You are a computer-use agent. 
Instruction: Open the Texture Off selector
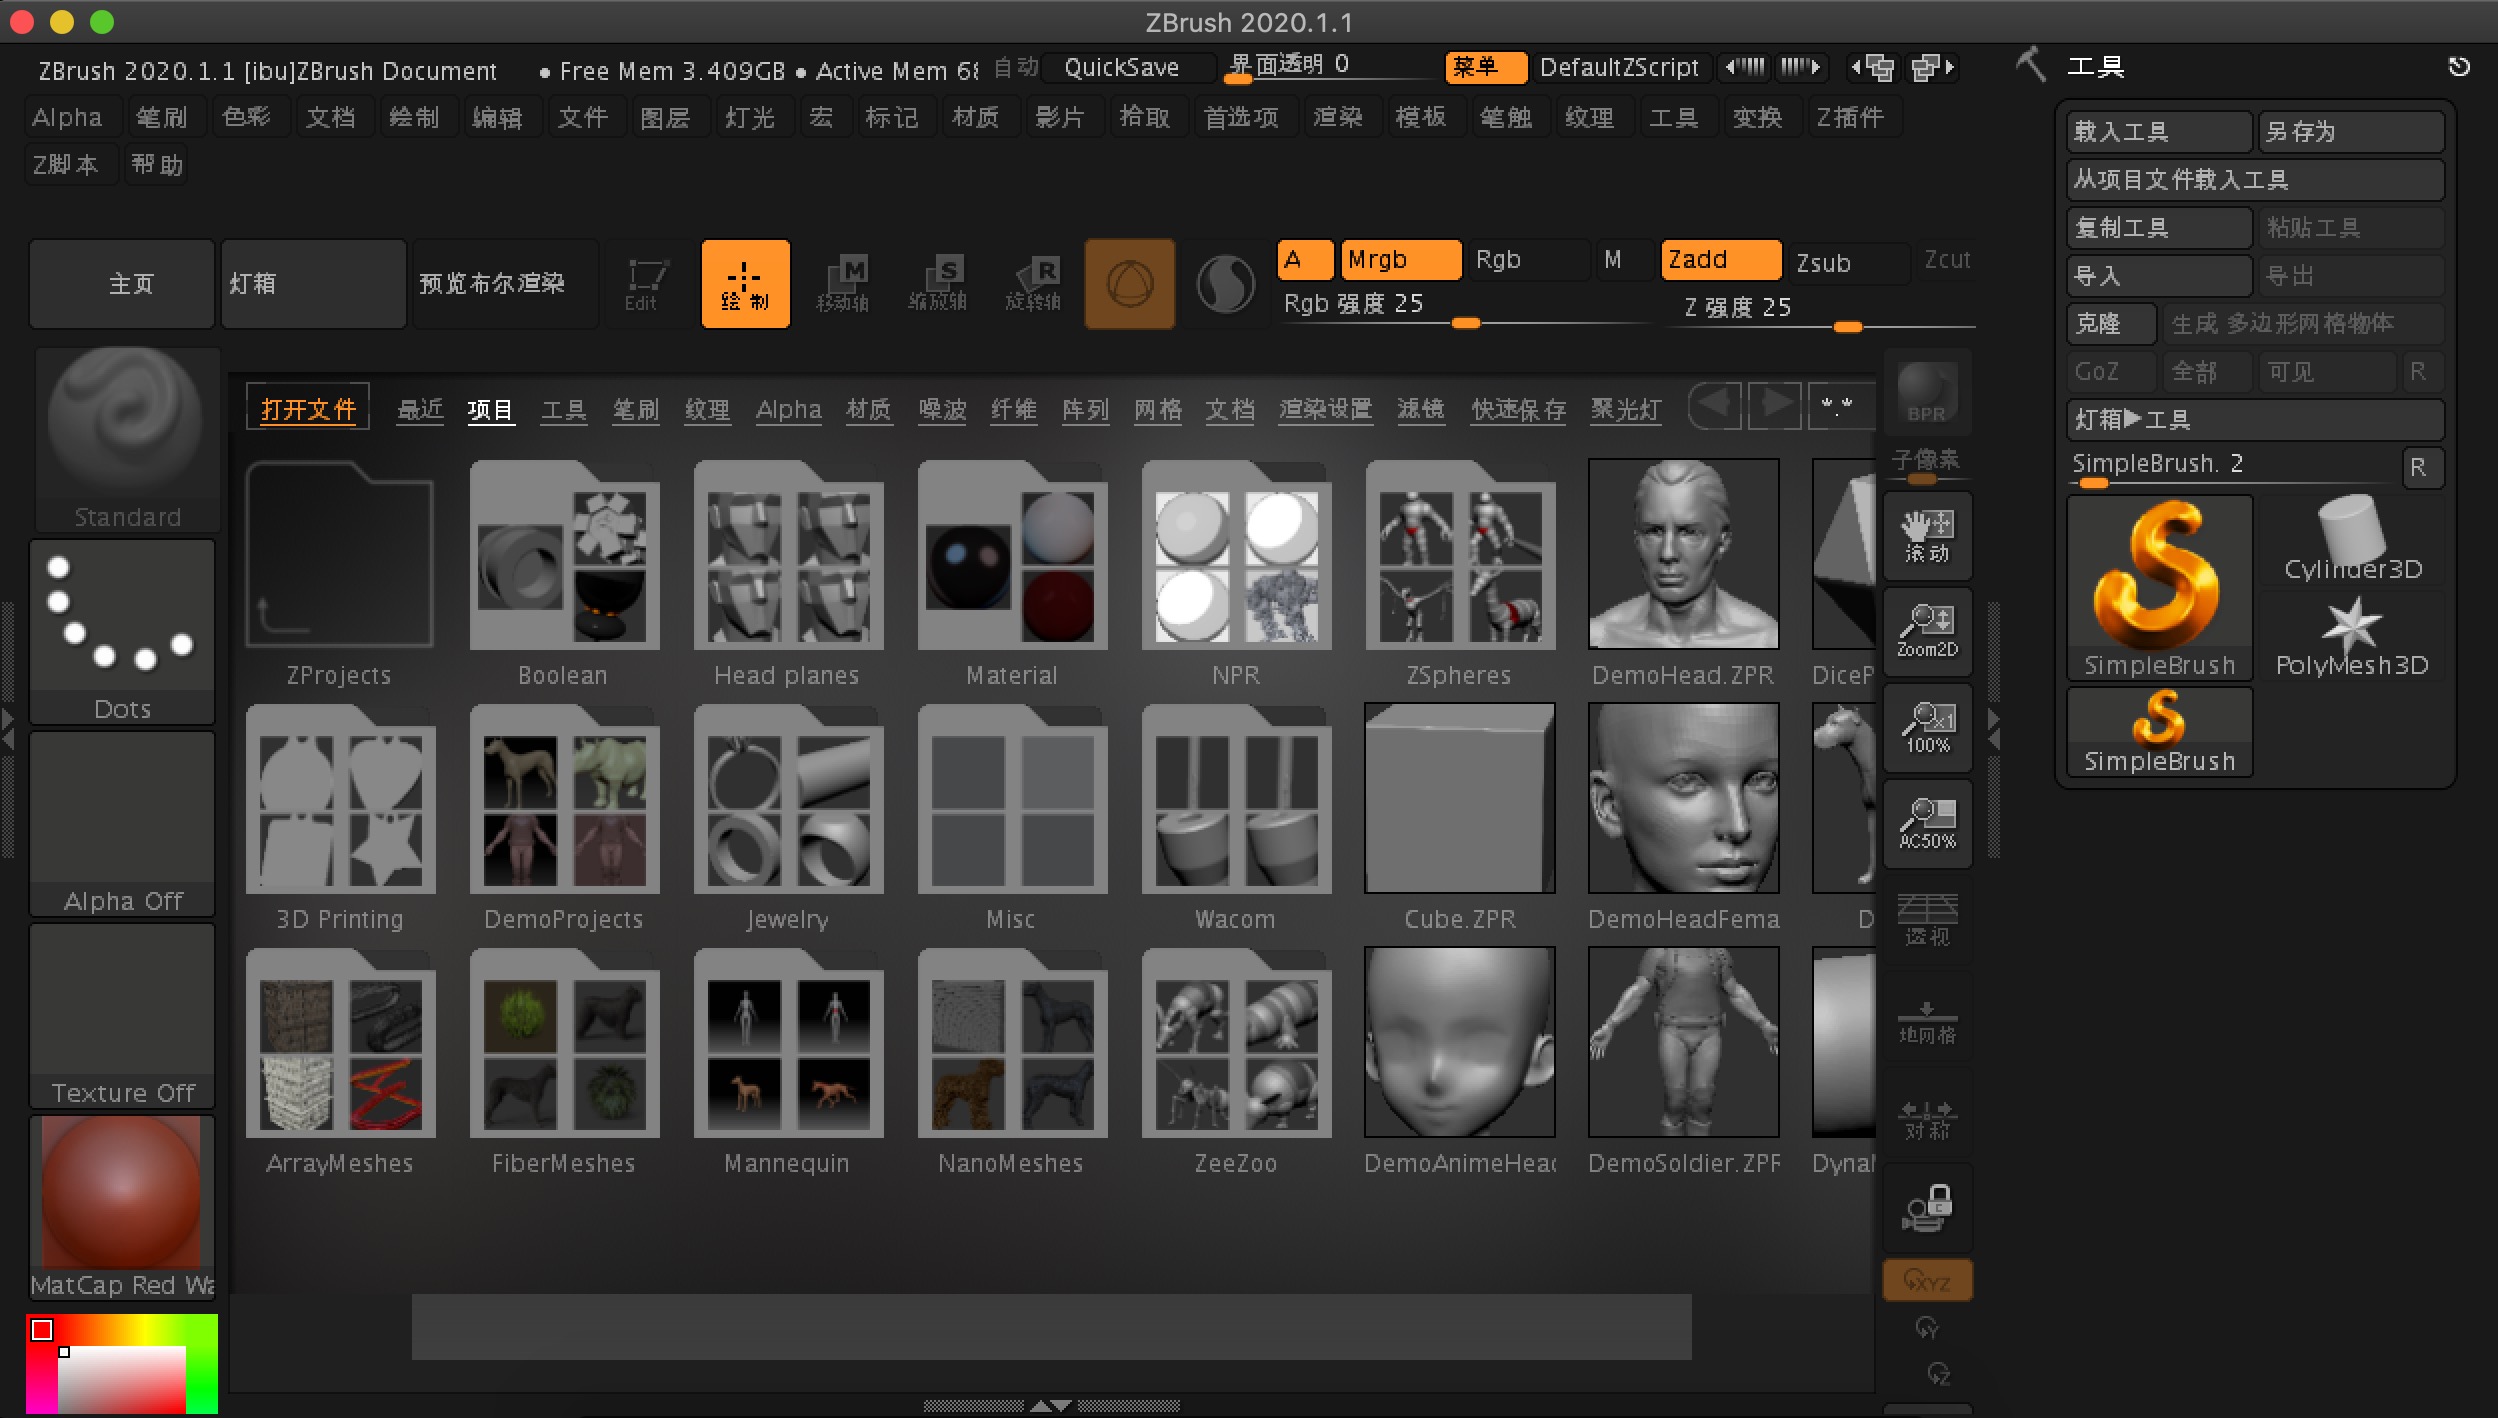point(122,1015)
